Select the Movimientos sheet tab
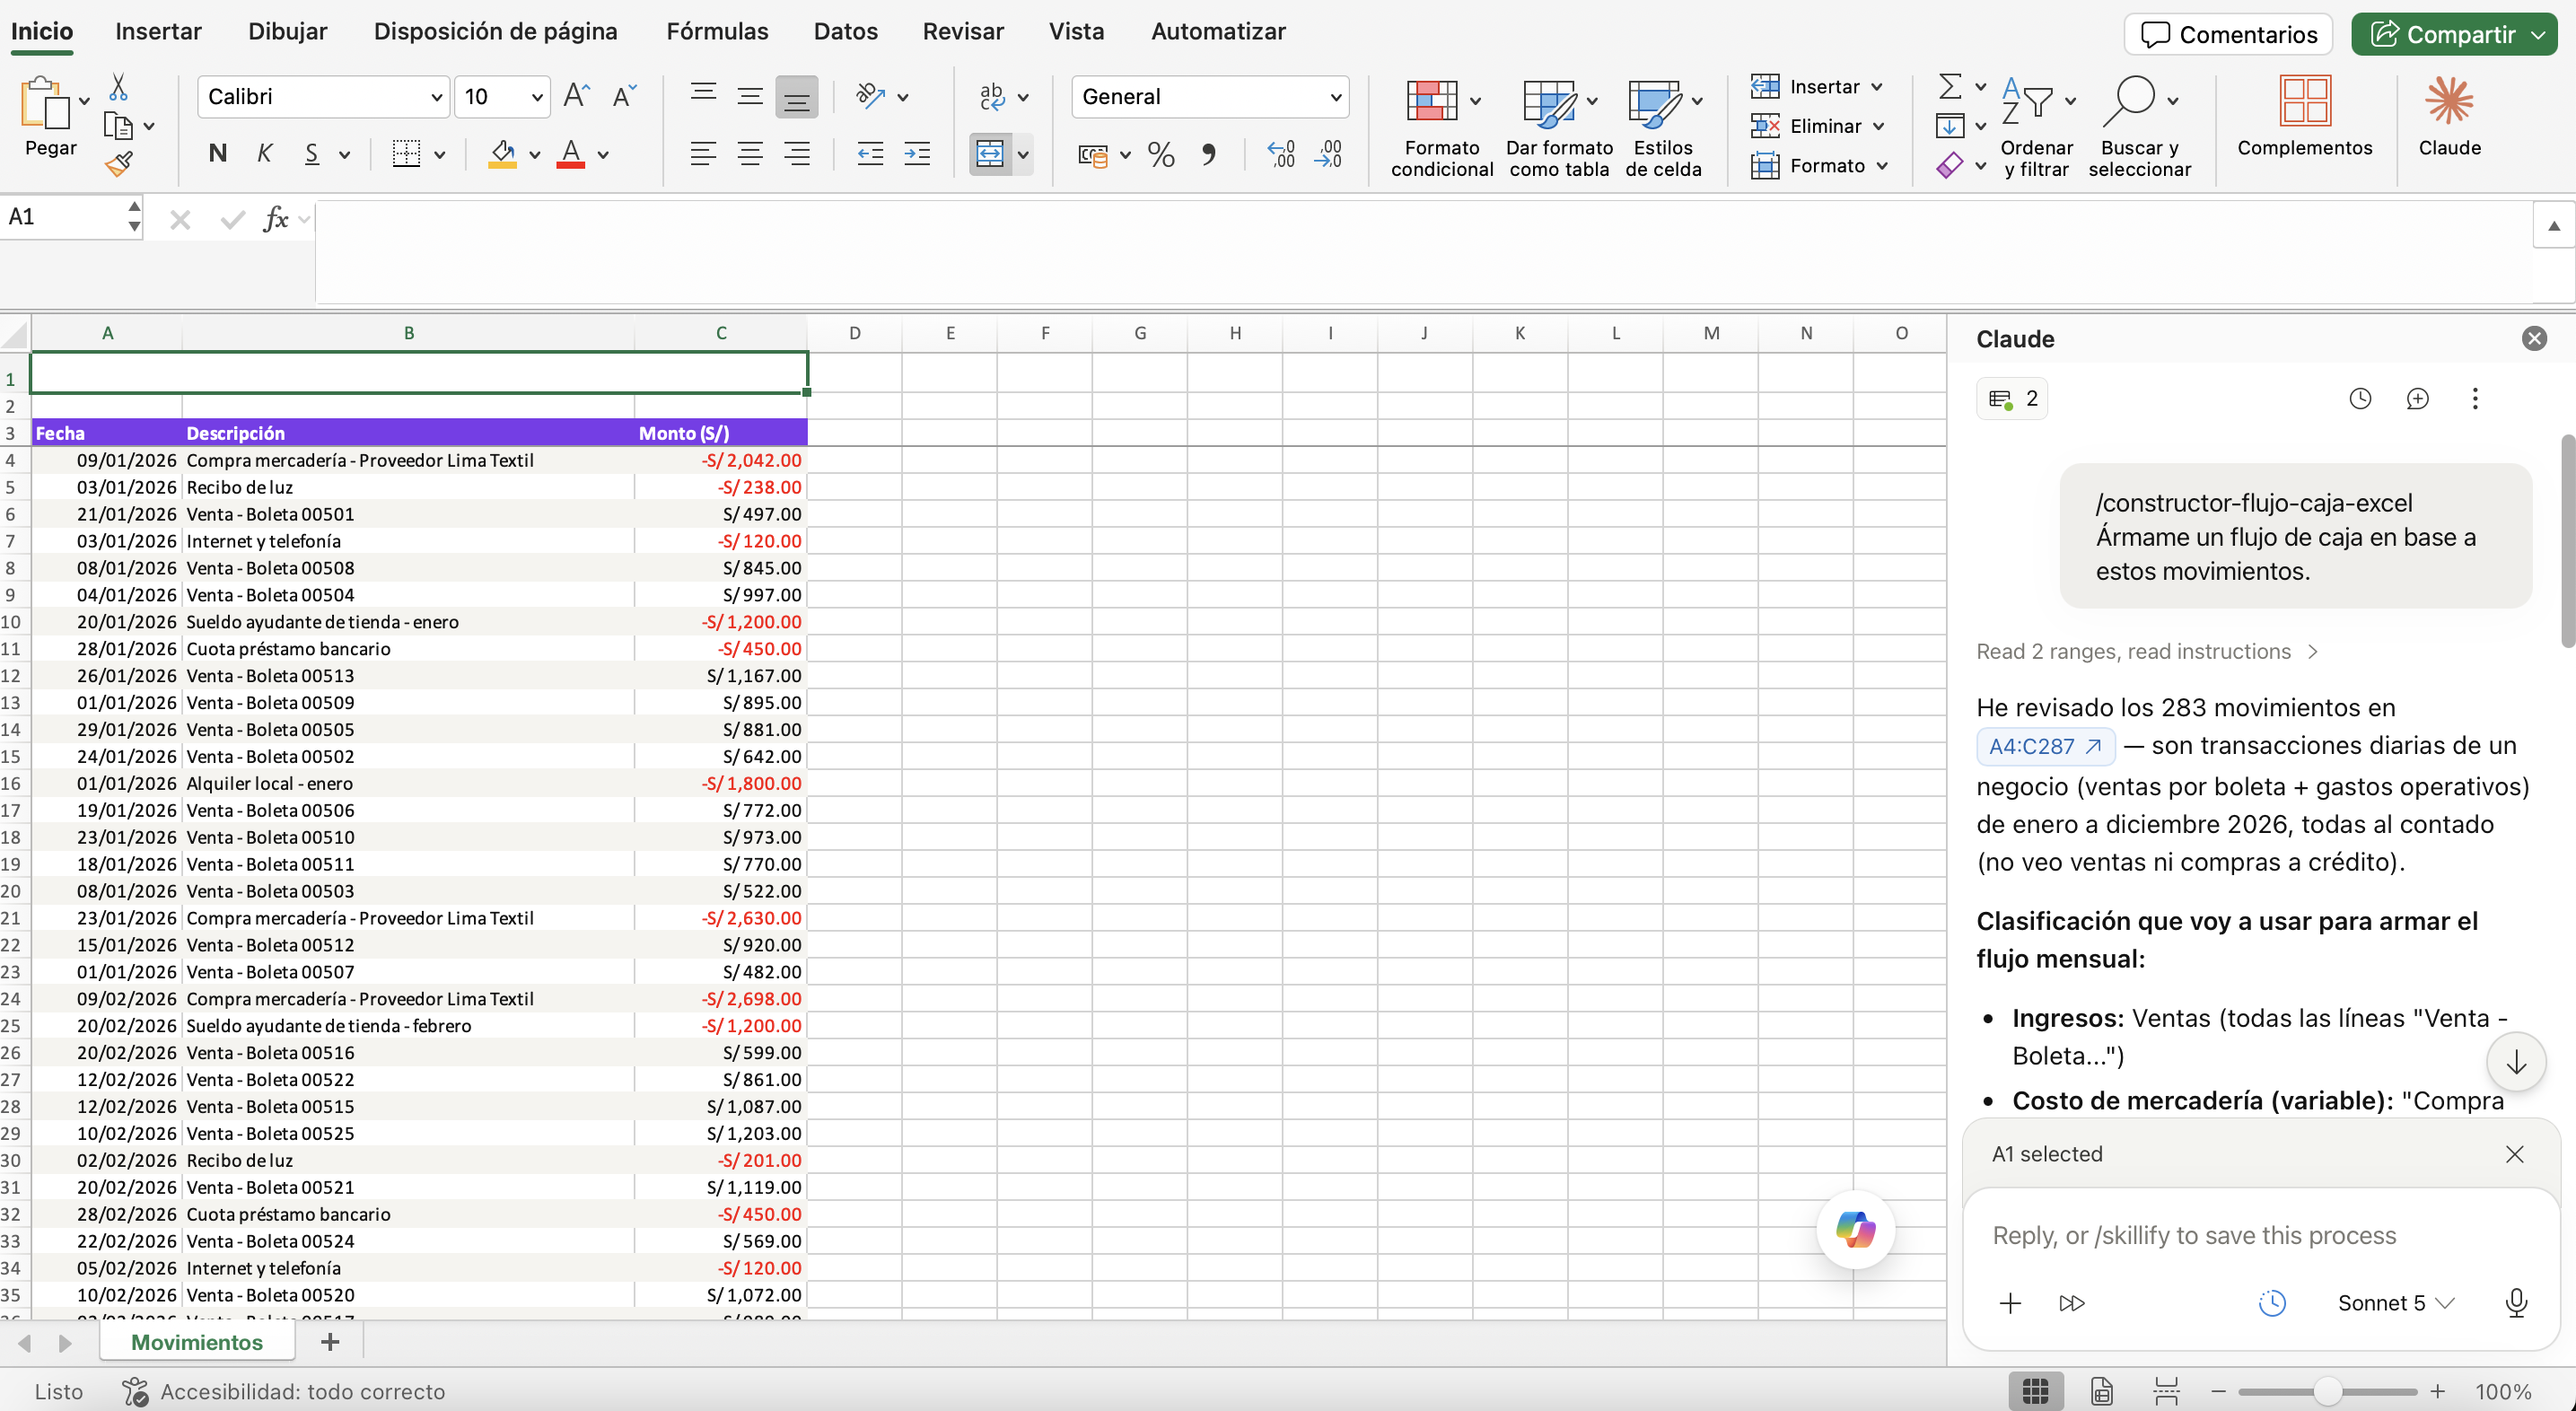The height and width of the screenshot is (1411, 2576). (197, 1342)
